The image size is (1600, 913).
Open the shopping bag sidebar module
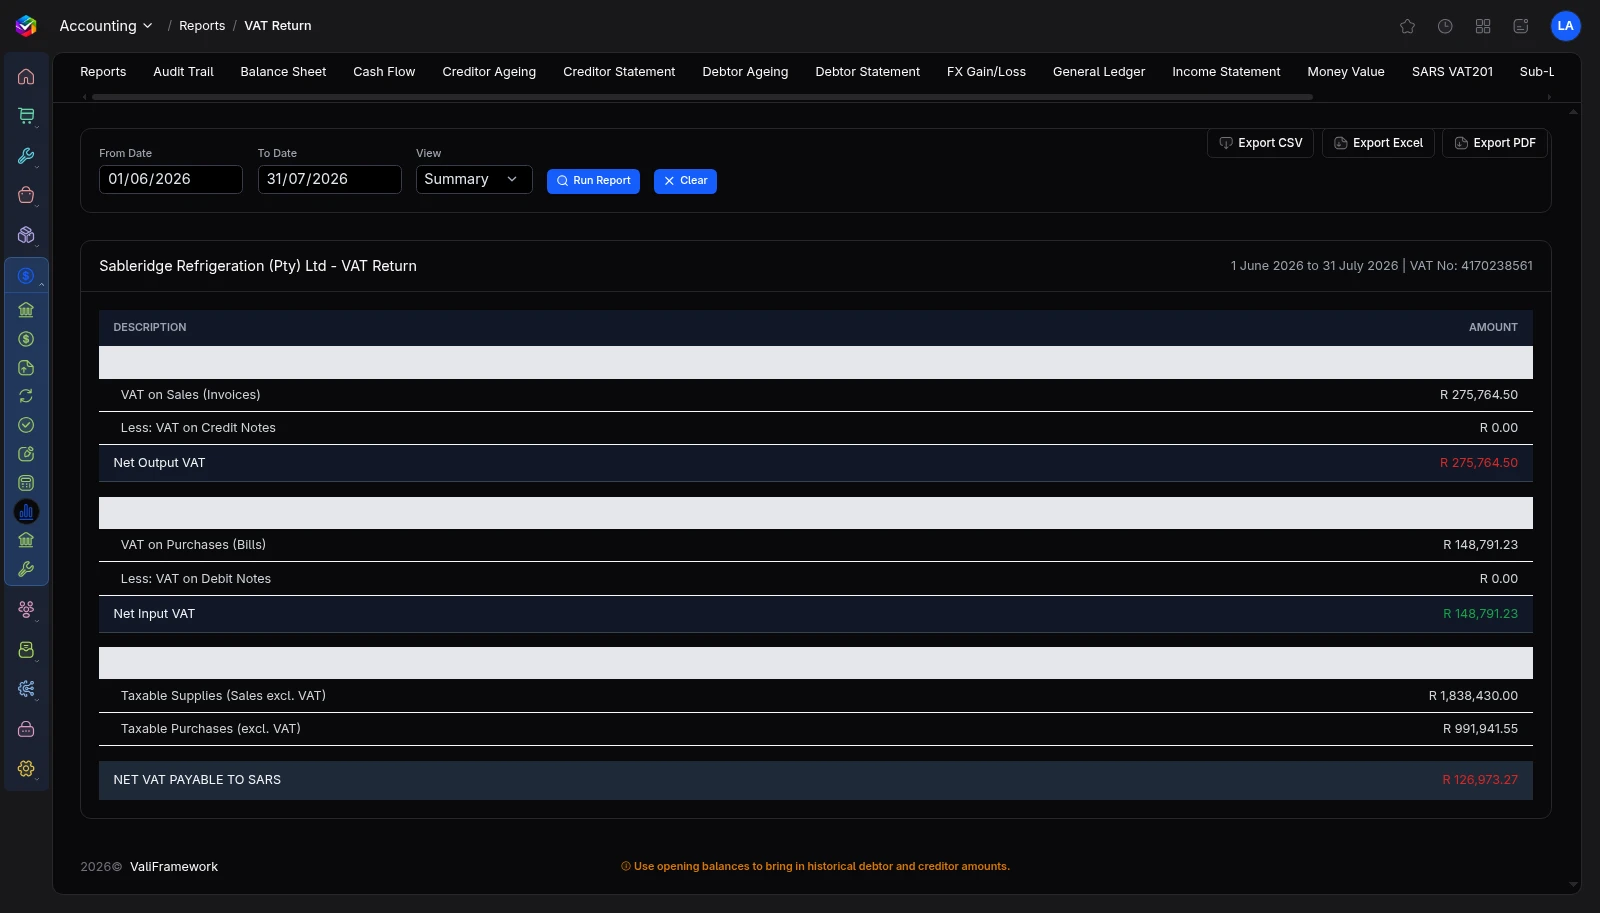(x=26, y=195)
